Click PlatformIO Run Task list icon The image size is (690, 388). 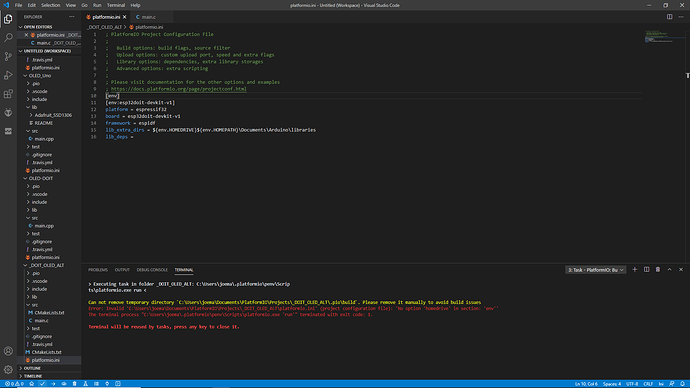[96, 384]
